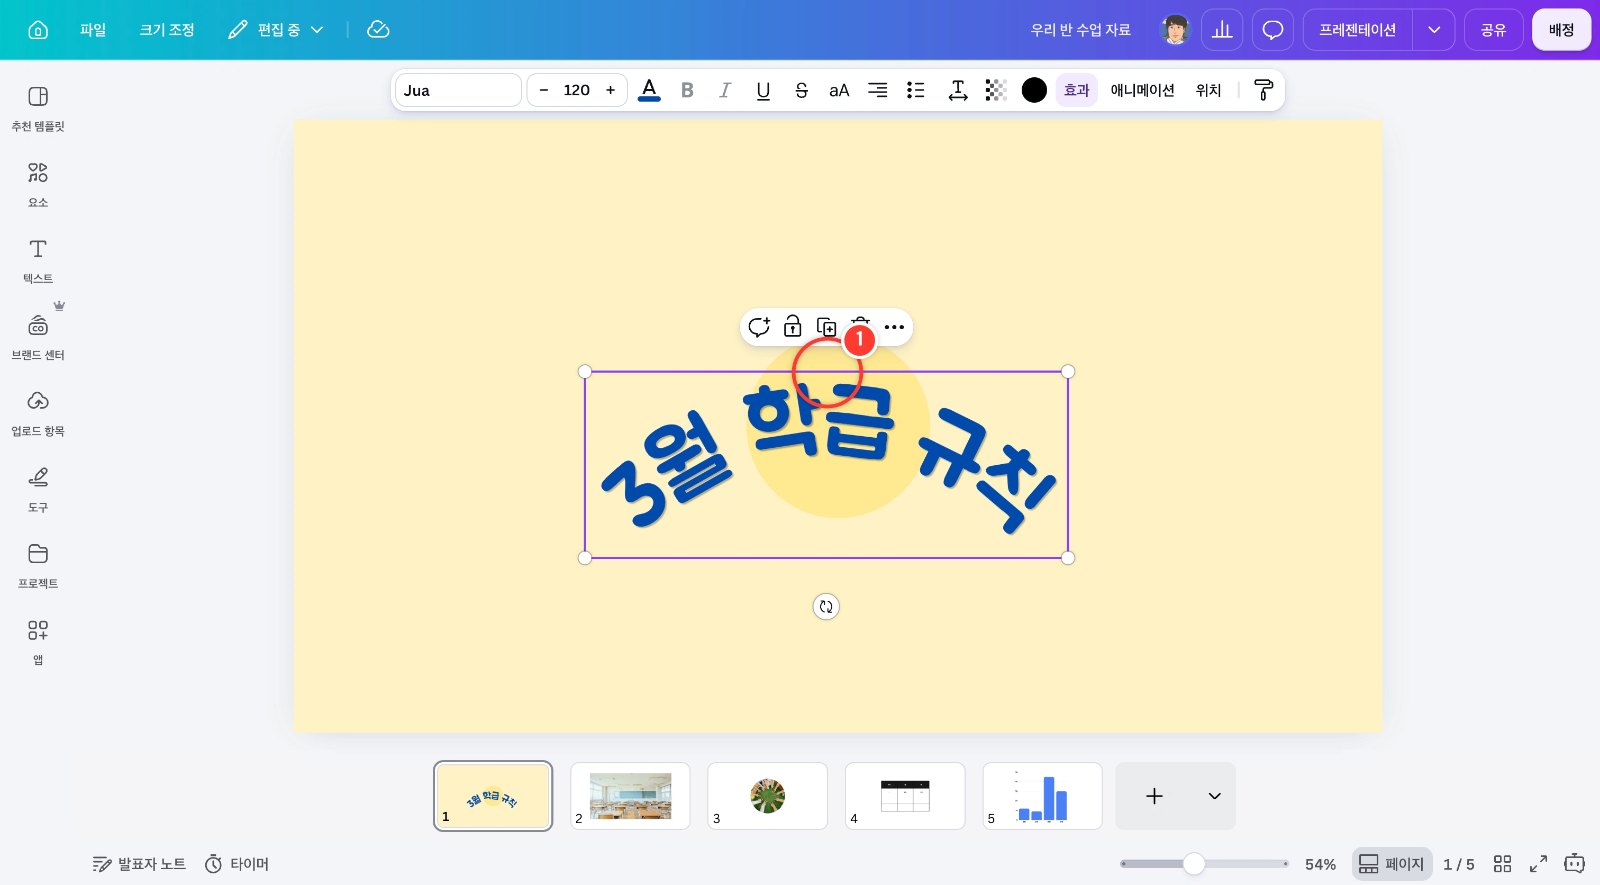
Task: Expand the 편집 중 editing mode dropdown
Action: click(276, 30)
